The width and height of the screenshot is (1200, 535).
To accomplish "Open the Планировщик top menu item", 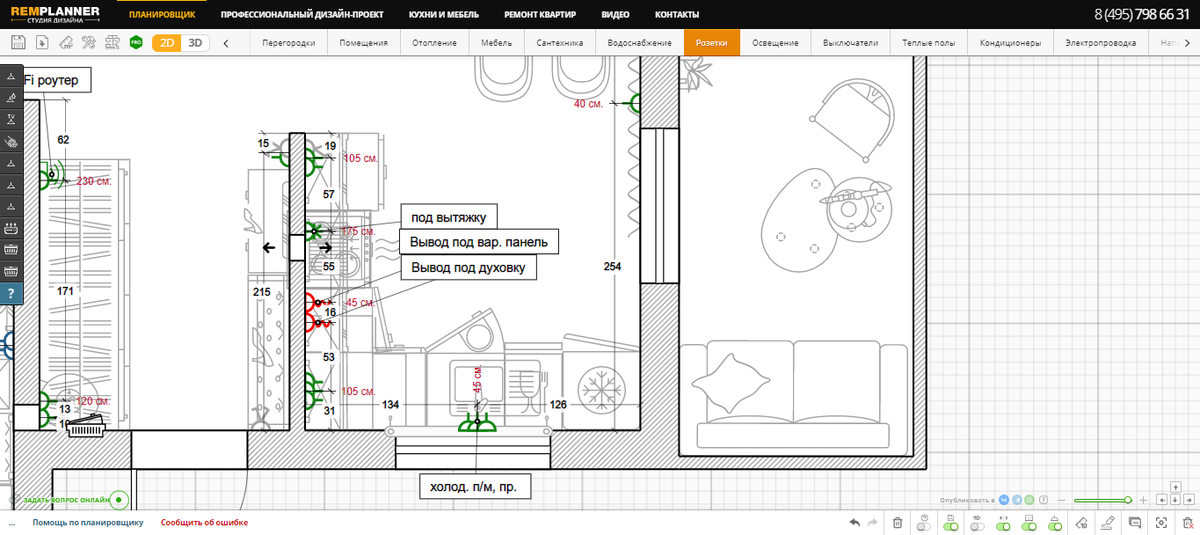I will coord(162,14).
